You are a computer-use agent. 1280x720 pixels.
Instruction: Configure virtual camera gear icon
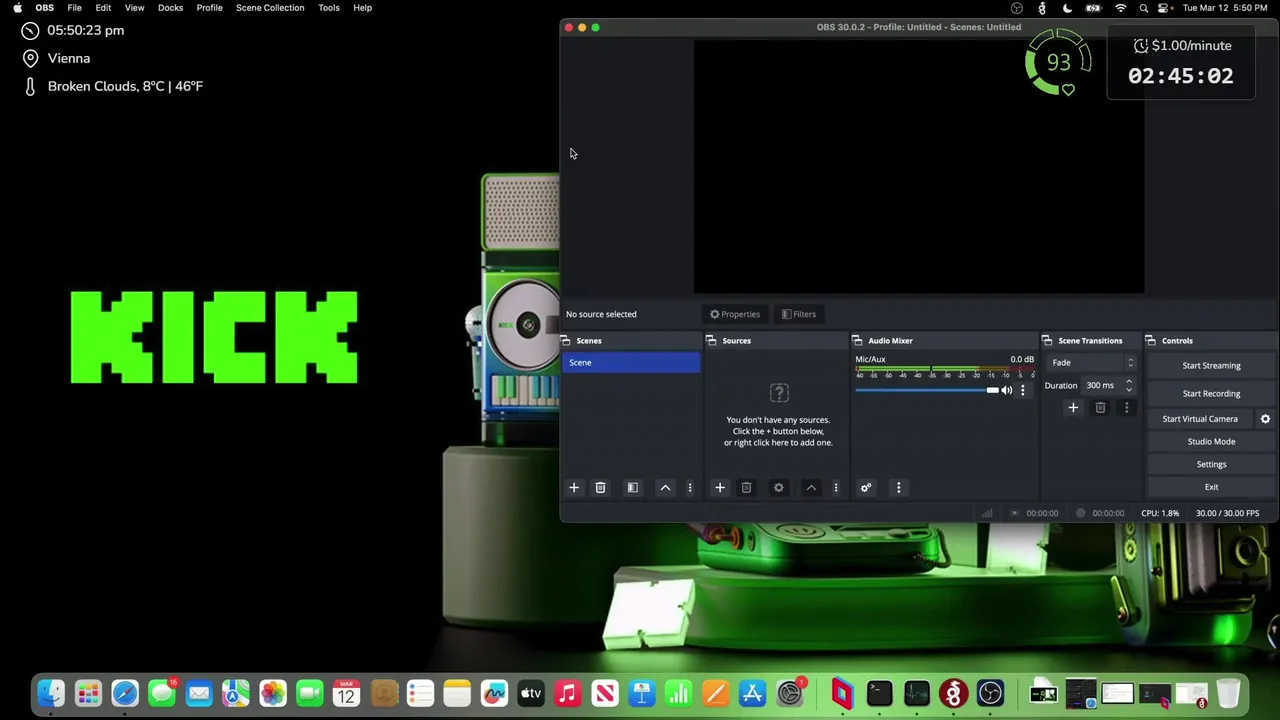click(1265, 419)
